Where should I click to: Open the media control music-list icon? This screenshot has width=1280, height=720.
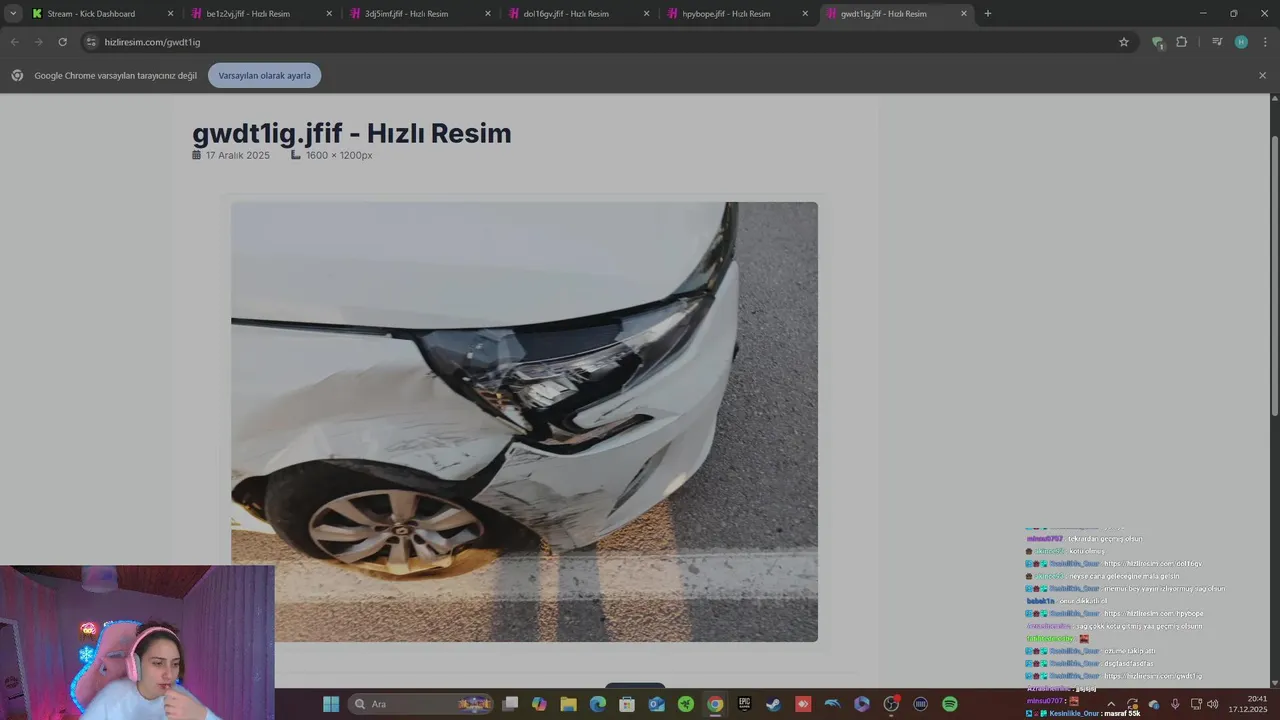[1217, 42]
